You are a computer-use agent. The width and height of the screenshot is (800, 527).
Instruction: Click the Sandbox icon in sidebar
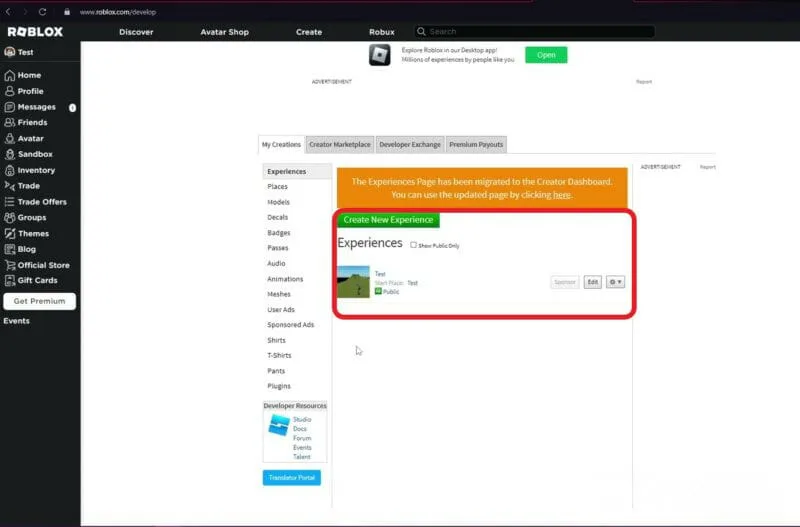pos(10,154)
